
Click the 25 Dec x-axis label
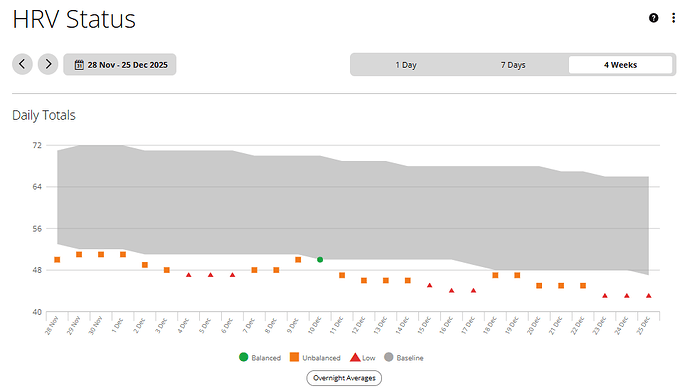click(643, 326)
